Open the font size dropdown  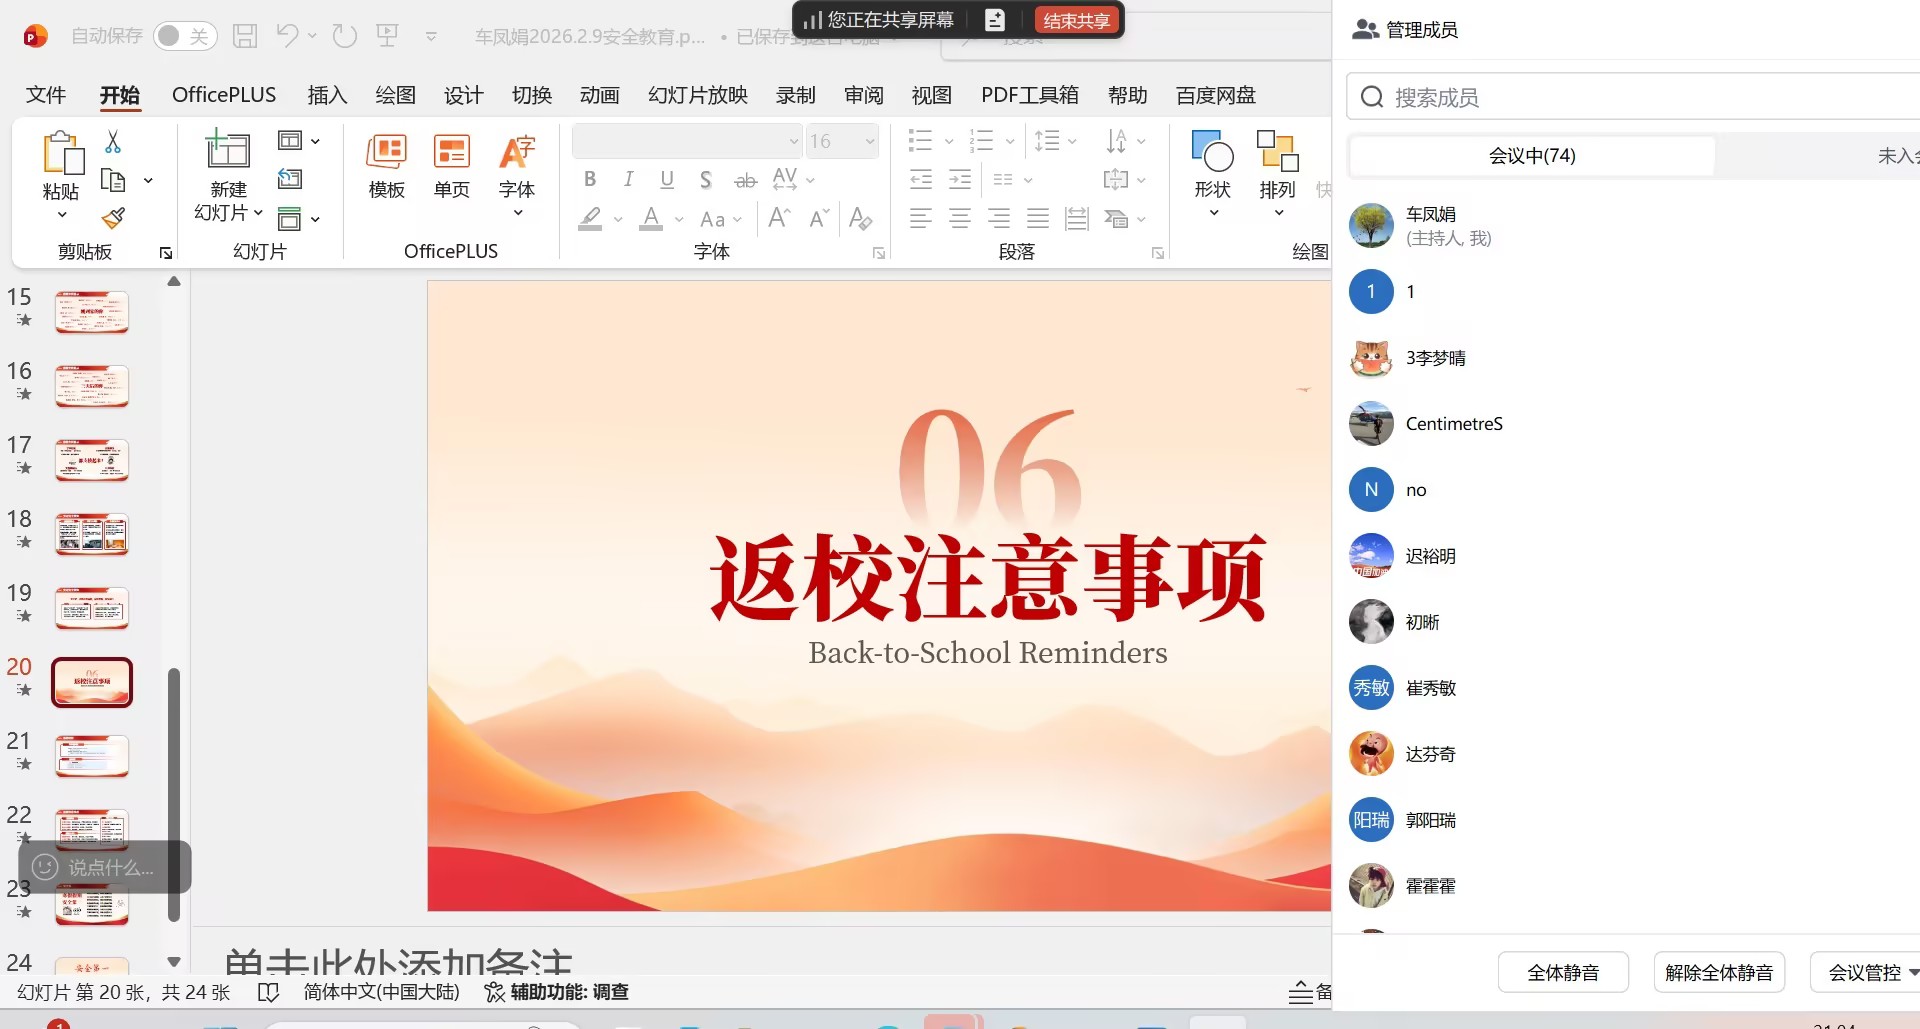click(869, 141)
